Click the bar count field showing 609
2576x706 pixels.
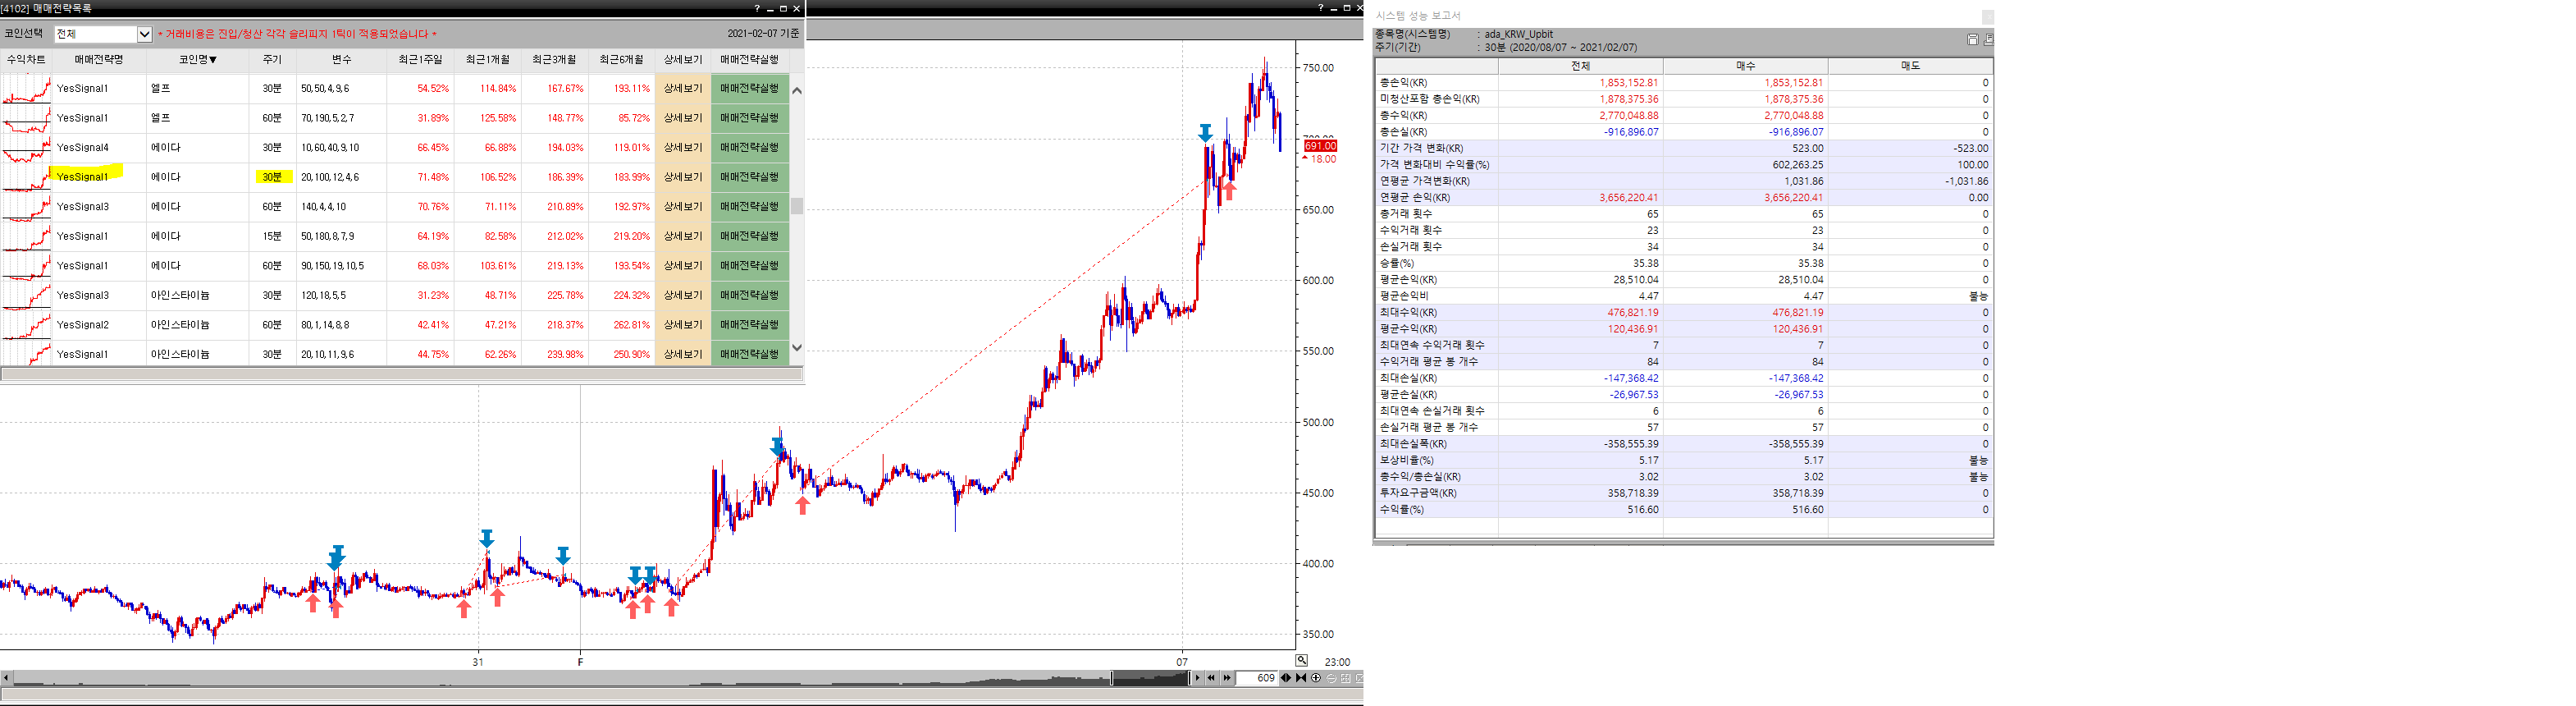click(x=1257, y=678)
